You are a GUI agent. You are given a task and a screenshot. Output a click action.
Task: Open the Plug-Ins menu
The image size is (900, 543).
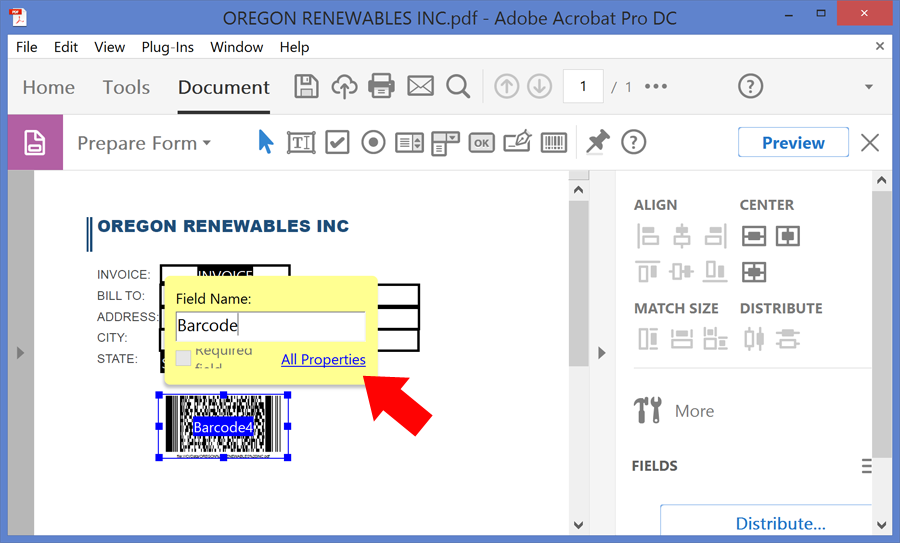(168, 47)
